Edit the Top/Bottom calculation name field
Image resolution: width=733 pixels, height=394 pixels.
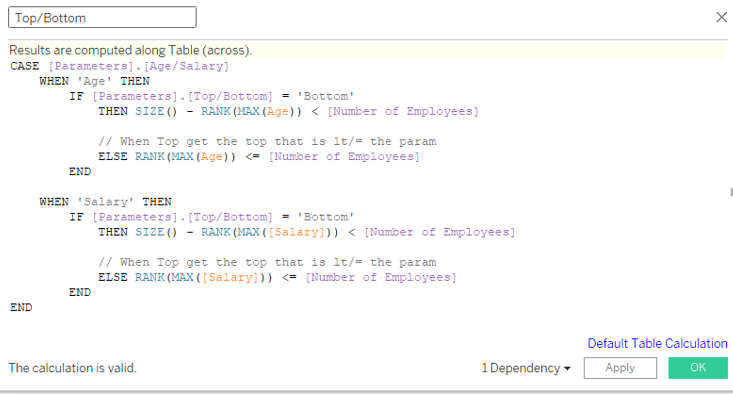click(102, 17)
